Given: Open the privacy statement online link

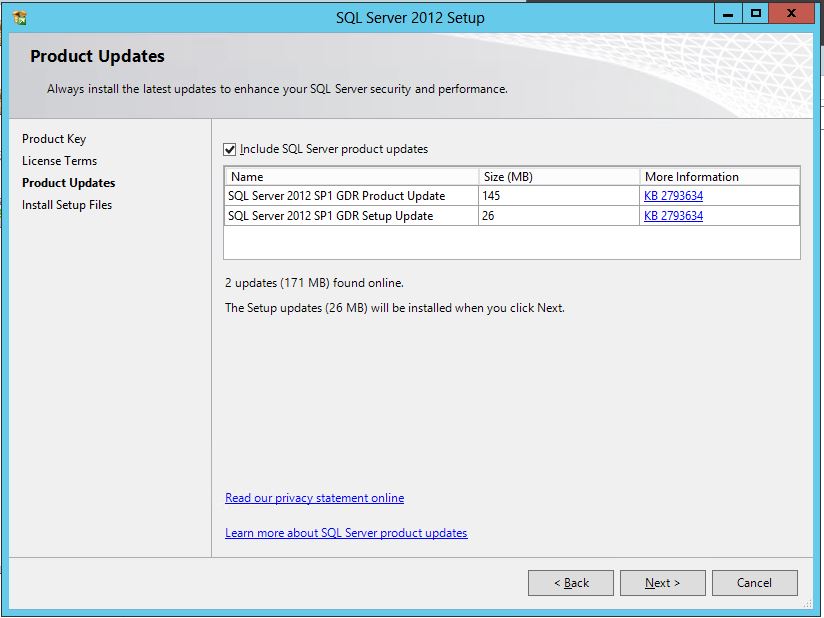Looking at the screenshot, I should click(314, 498).
